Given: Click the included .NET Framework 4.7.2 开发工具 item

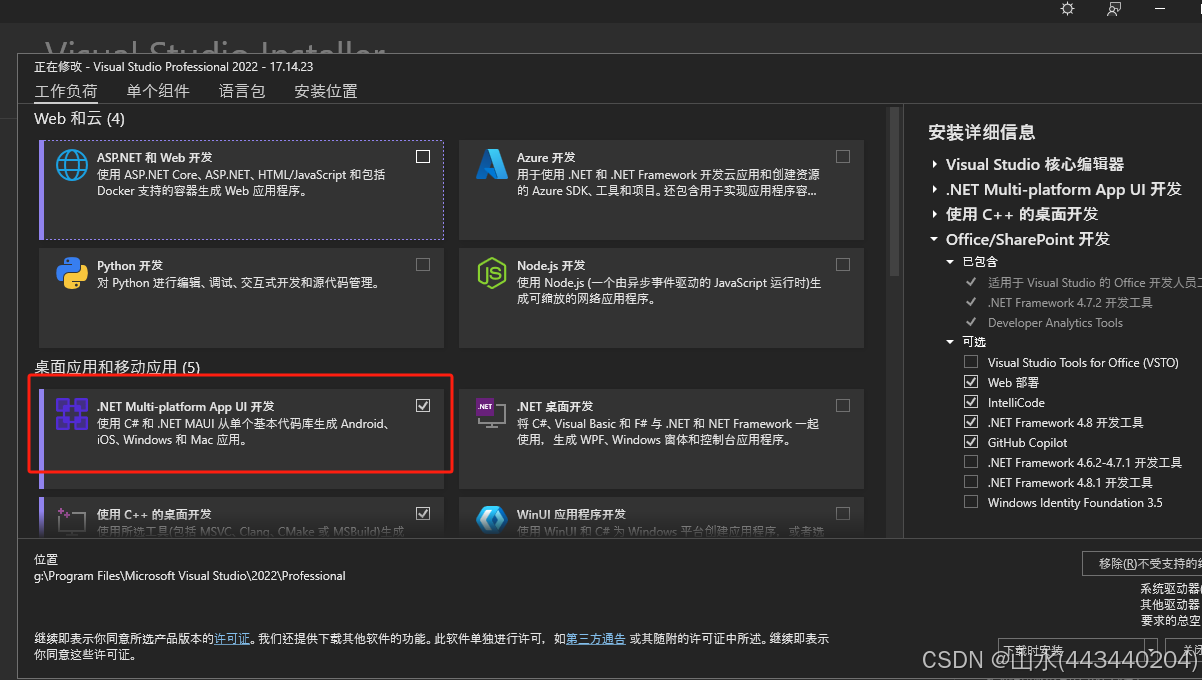Looking at the screenshot, I should (x=1070, y=303).
